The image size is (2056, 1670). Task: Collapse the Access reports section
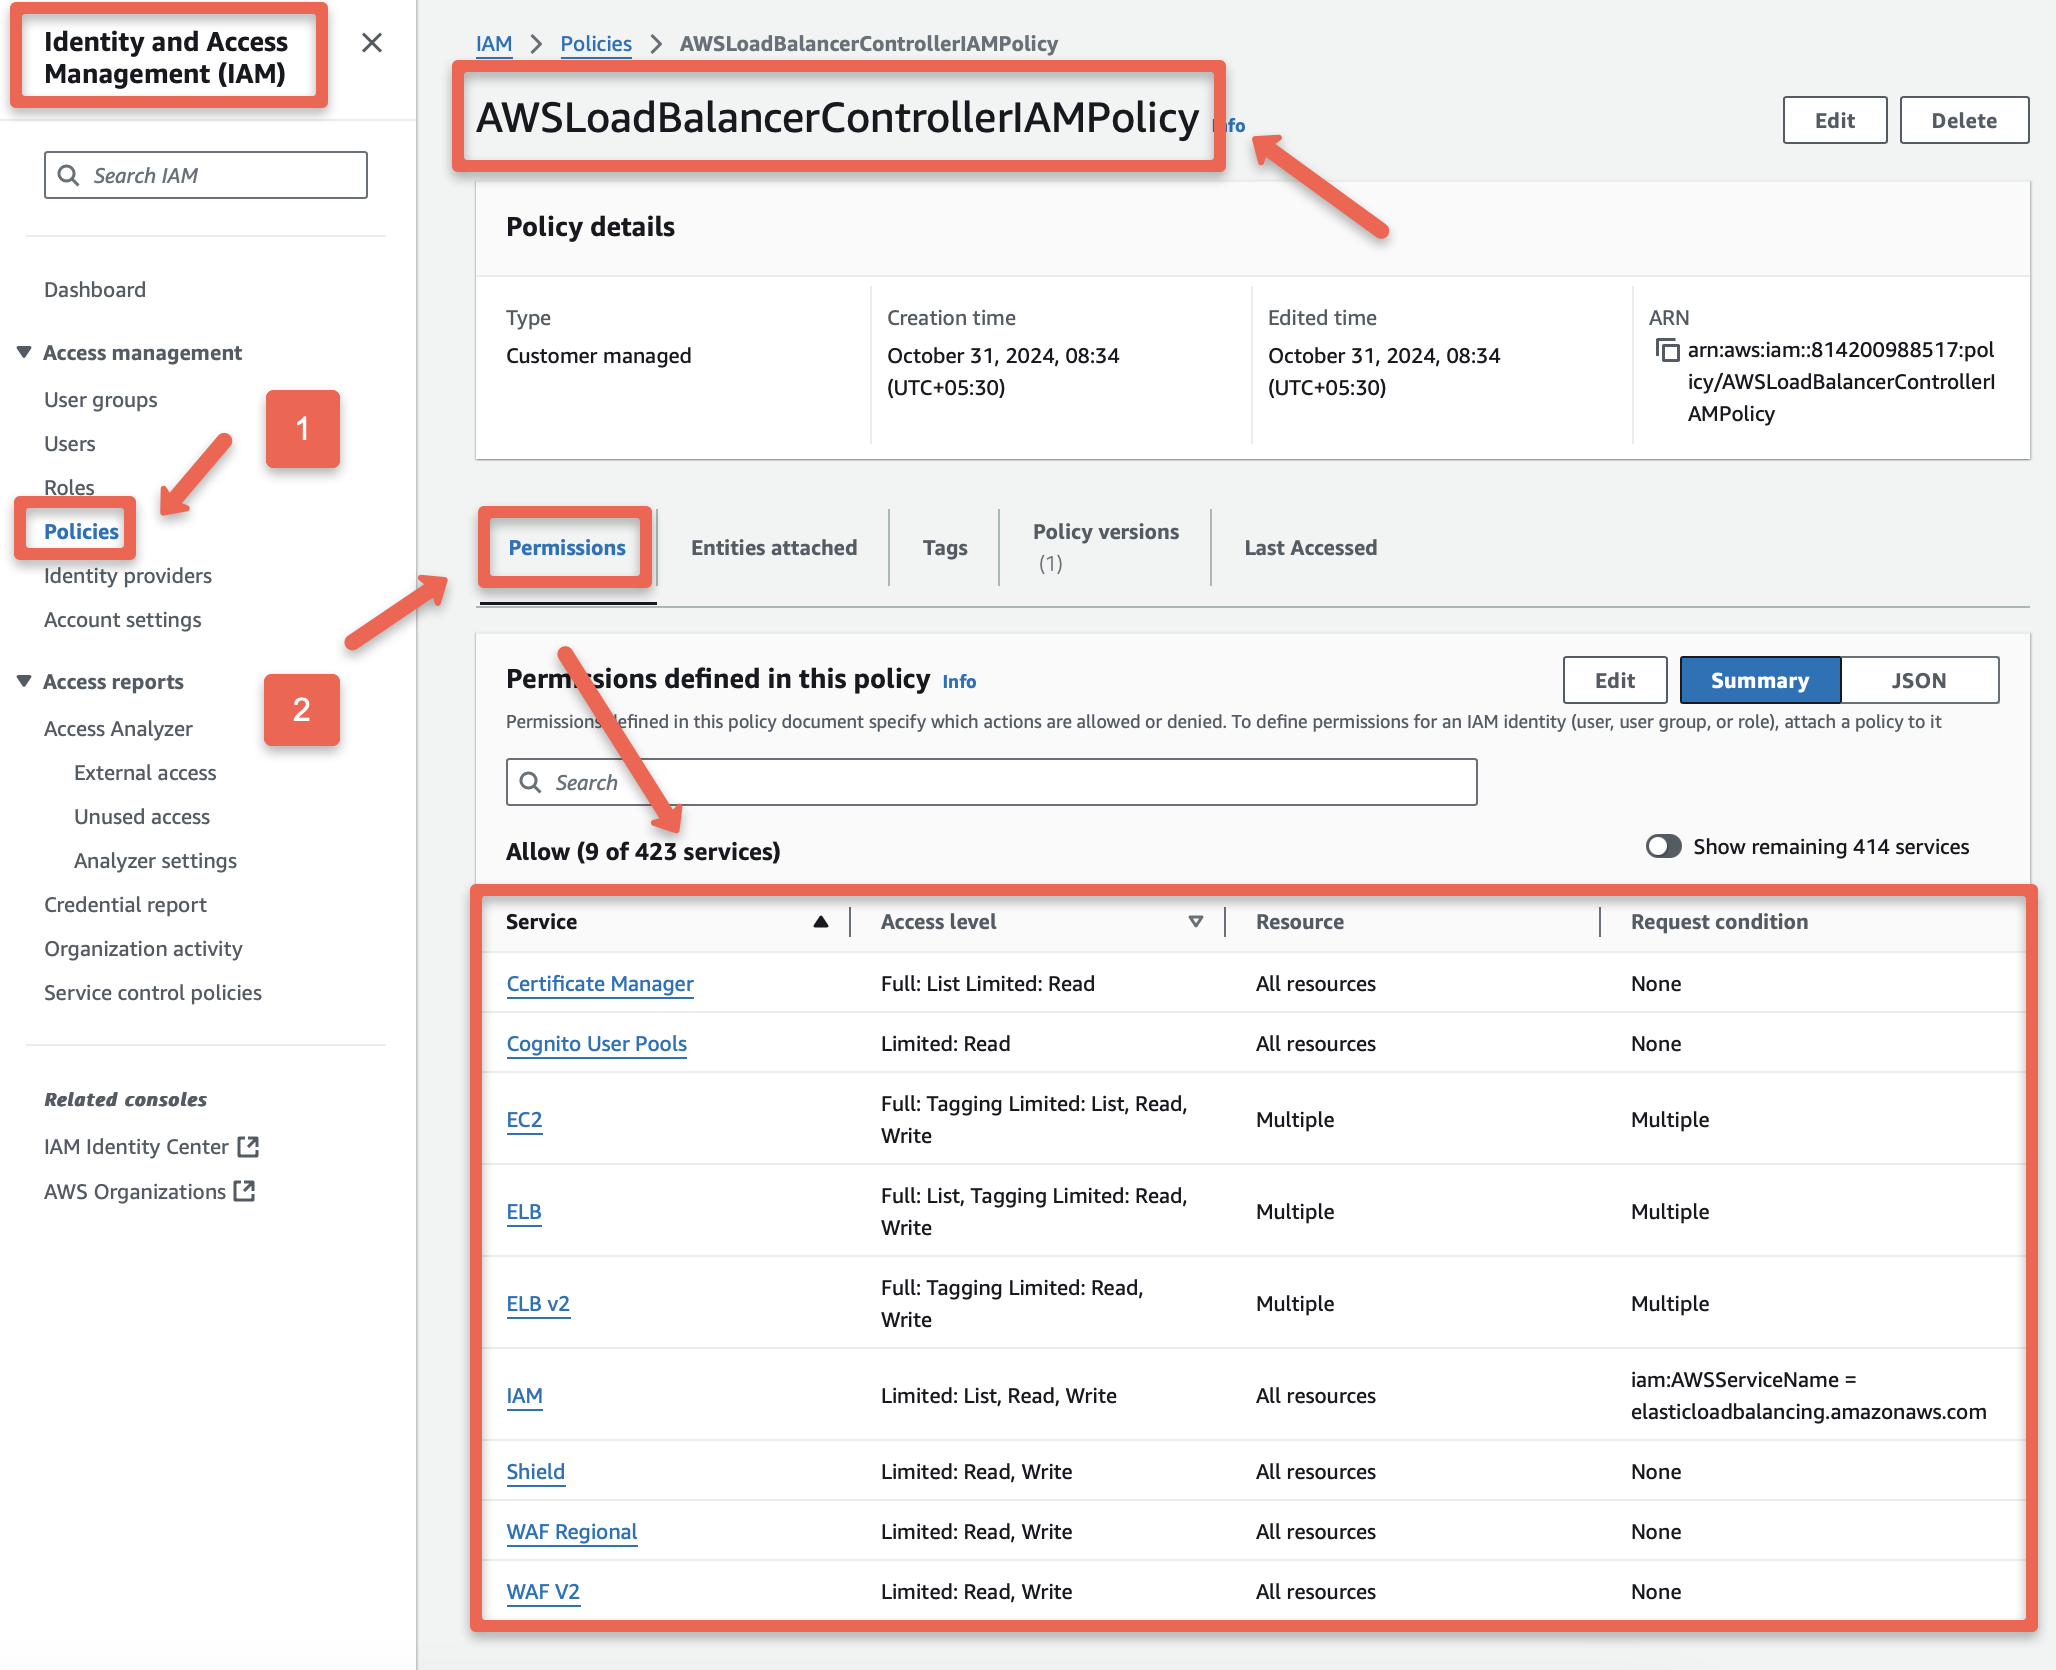click(22, 681)
